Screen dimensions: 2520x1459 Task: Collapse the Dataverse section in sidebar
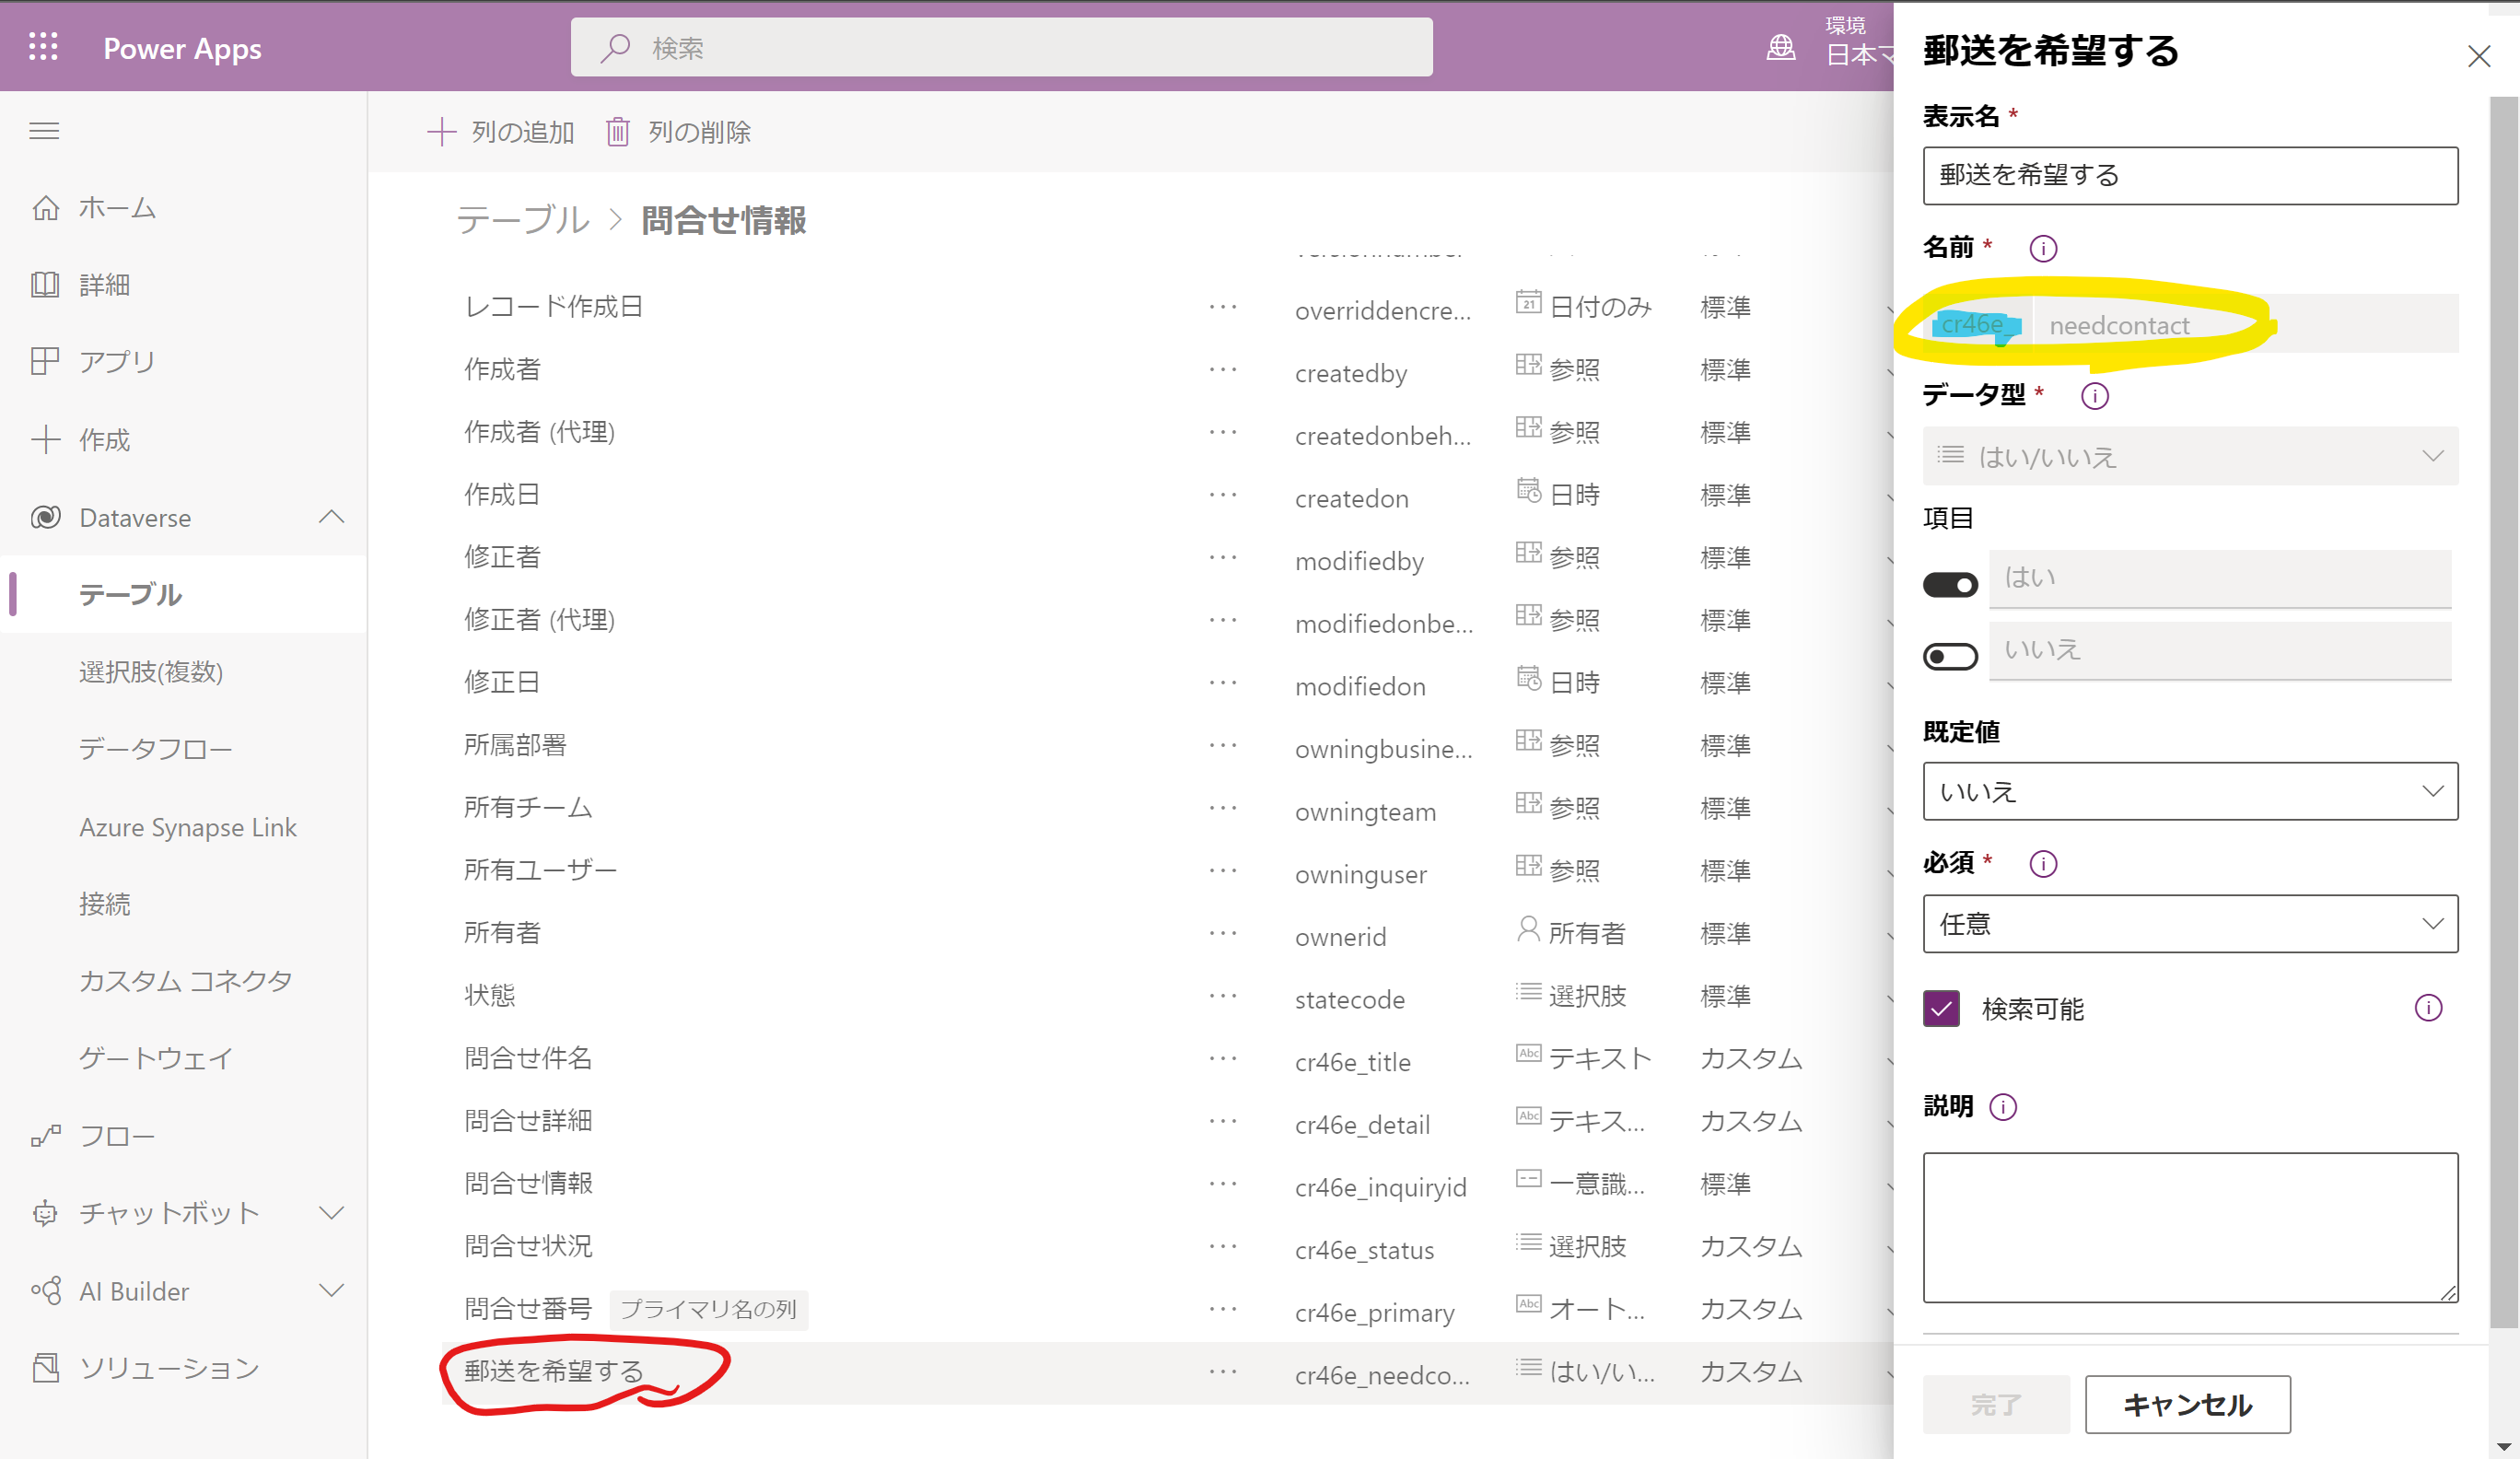click(x=331, y=518)
